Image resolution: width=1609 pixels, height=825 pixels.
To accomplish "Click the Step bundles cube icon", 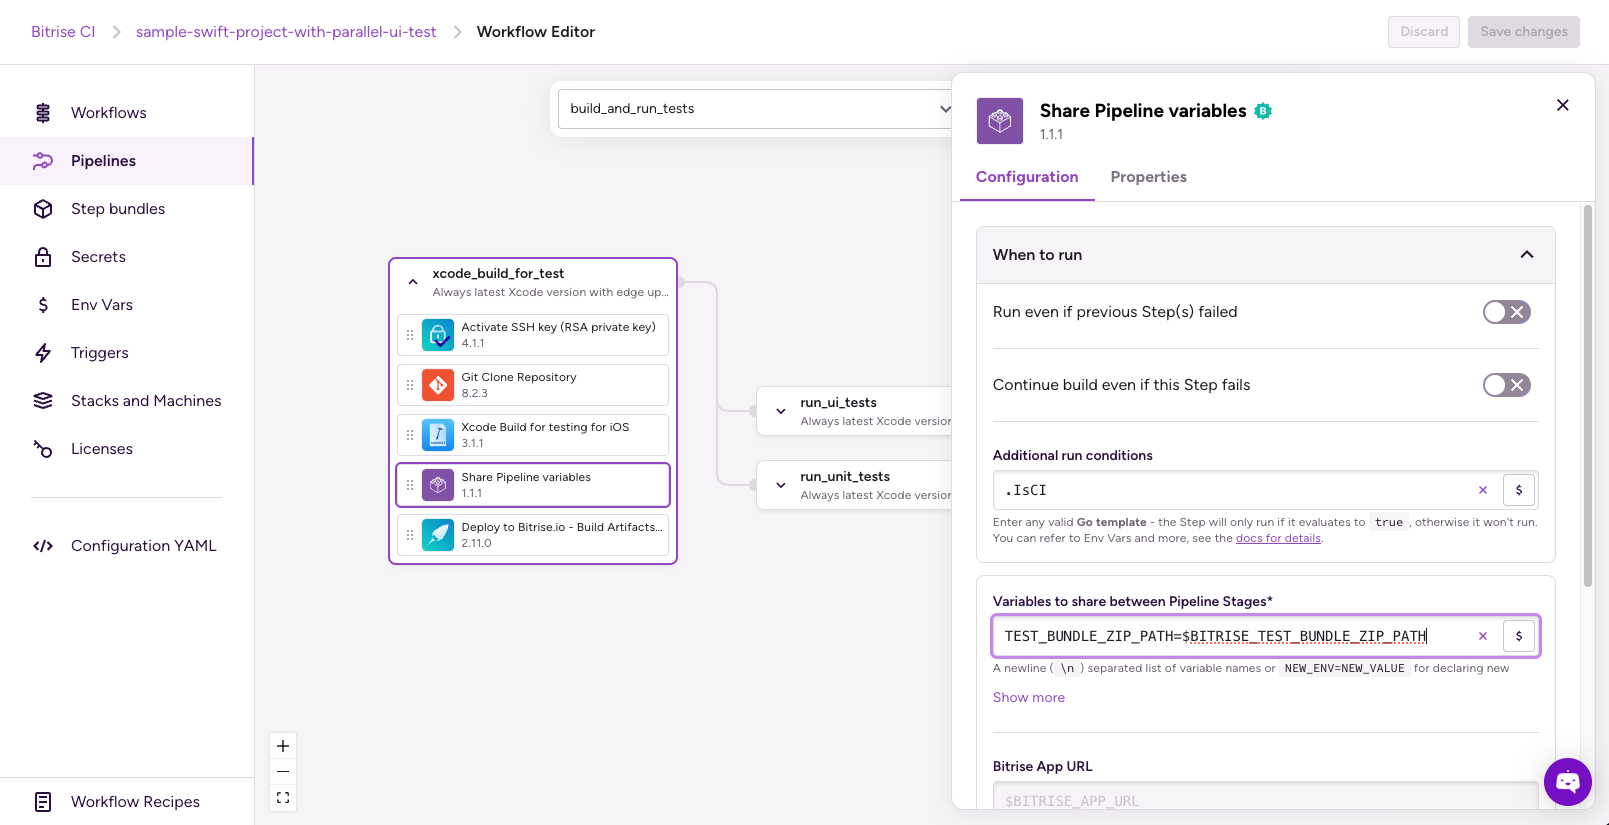I will (43, 209).
